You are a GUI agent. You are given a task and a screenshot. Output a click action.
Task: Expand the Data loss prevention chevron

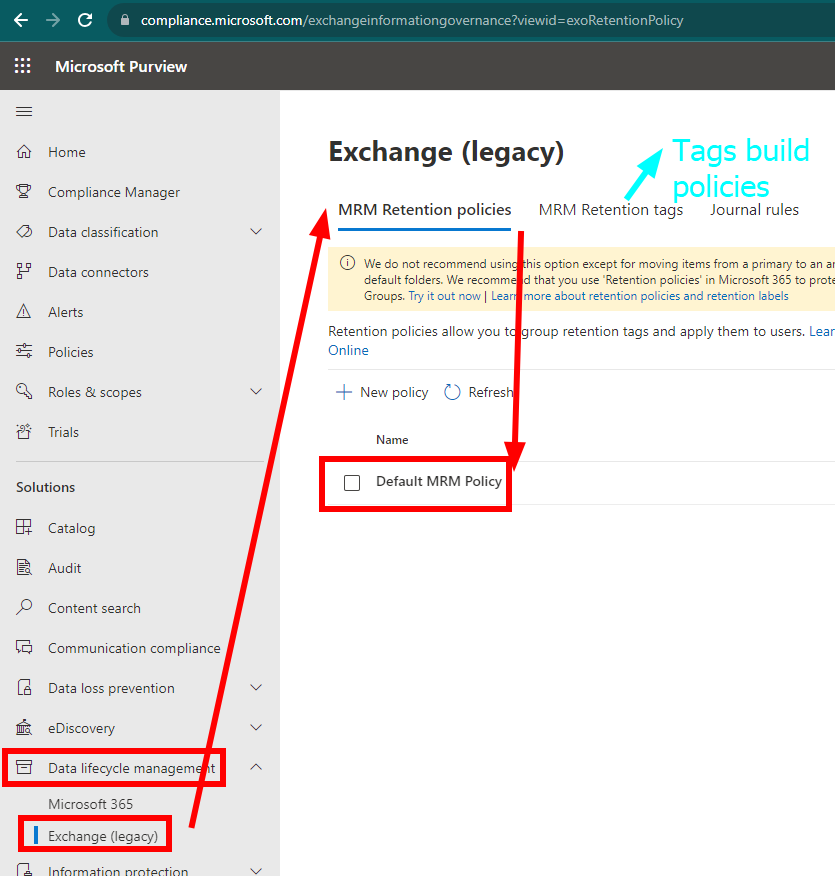(256, 688)
